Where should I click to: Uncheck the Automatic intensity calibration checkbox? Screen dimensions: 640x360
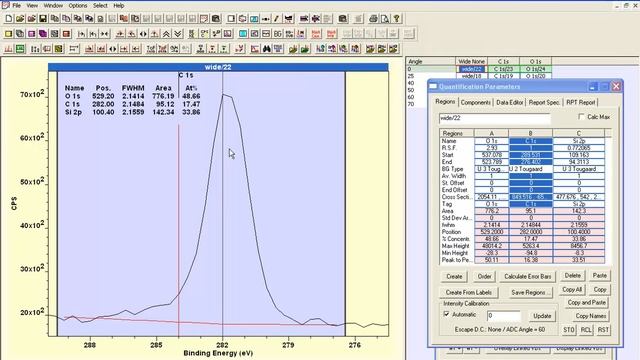coord(447,314)
